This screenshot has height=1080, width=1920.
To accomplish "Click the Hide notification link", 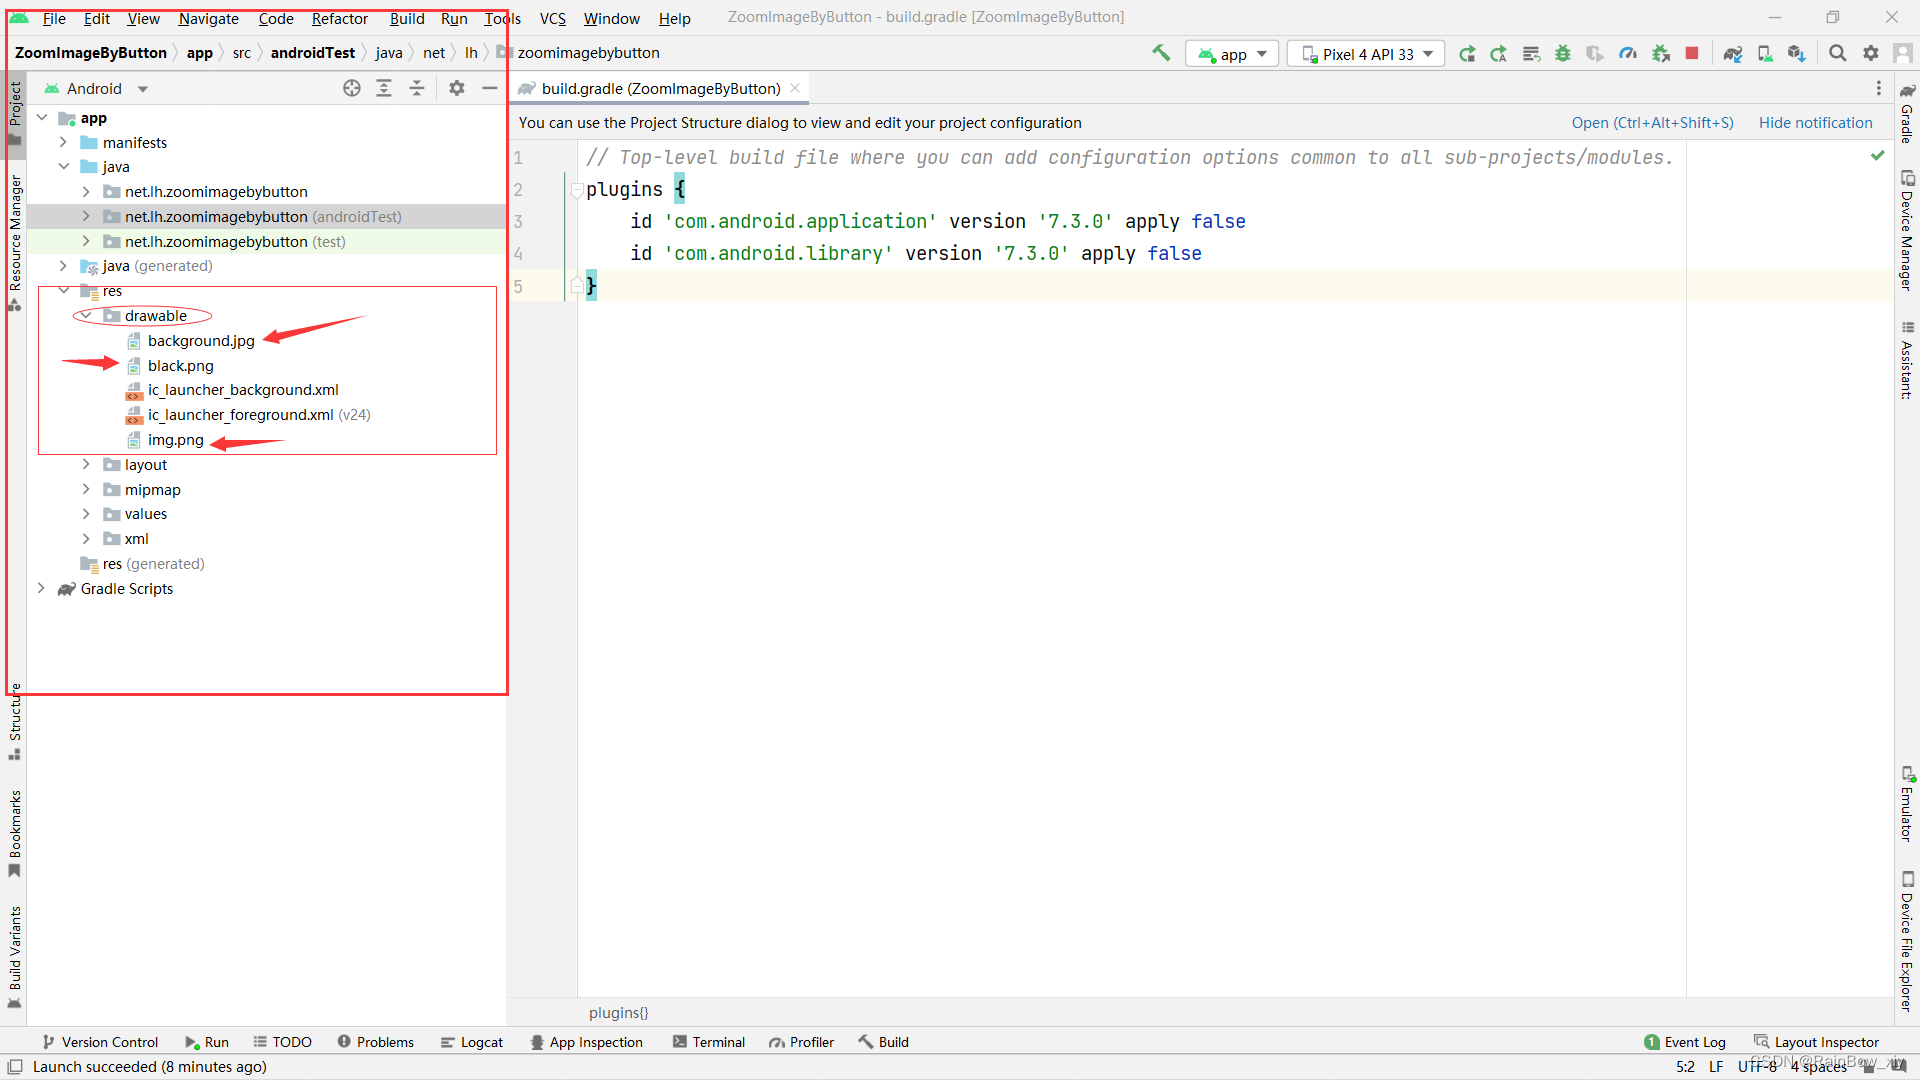I will click(1816, 122).
